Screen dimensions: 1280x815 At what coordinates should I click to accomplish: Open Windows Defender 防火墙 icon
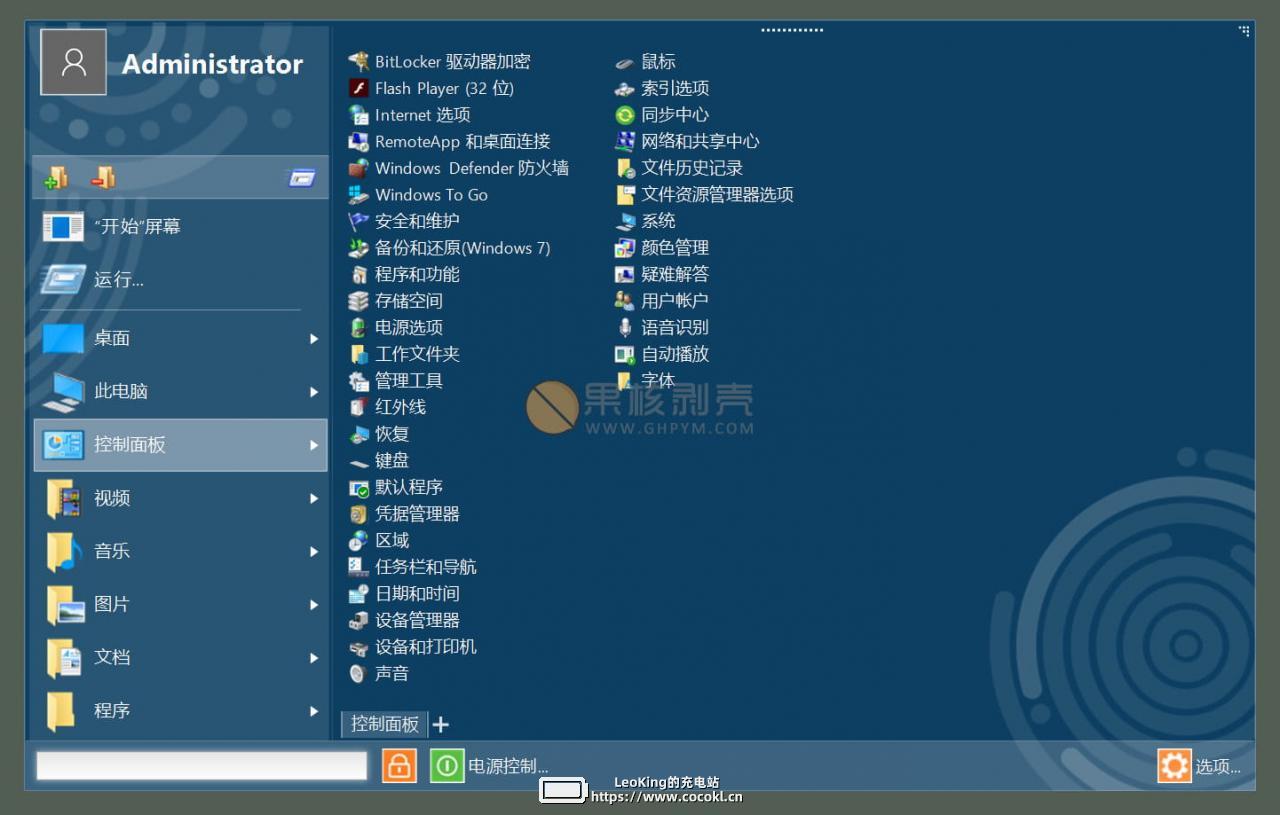[358, 168]
